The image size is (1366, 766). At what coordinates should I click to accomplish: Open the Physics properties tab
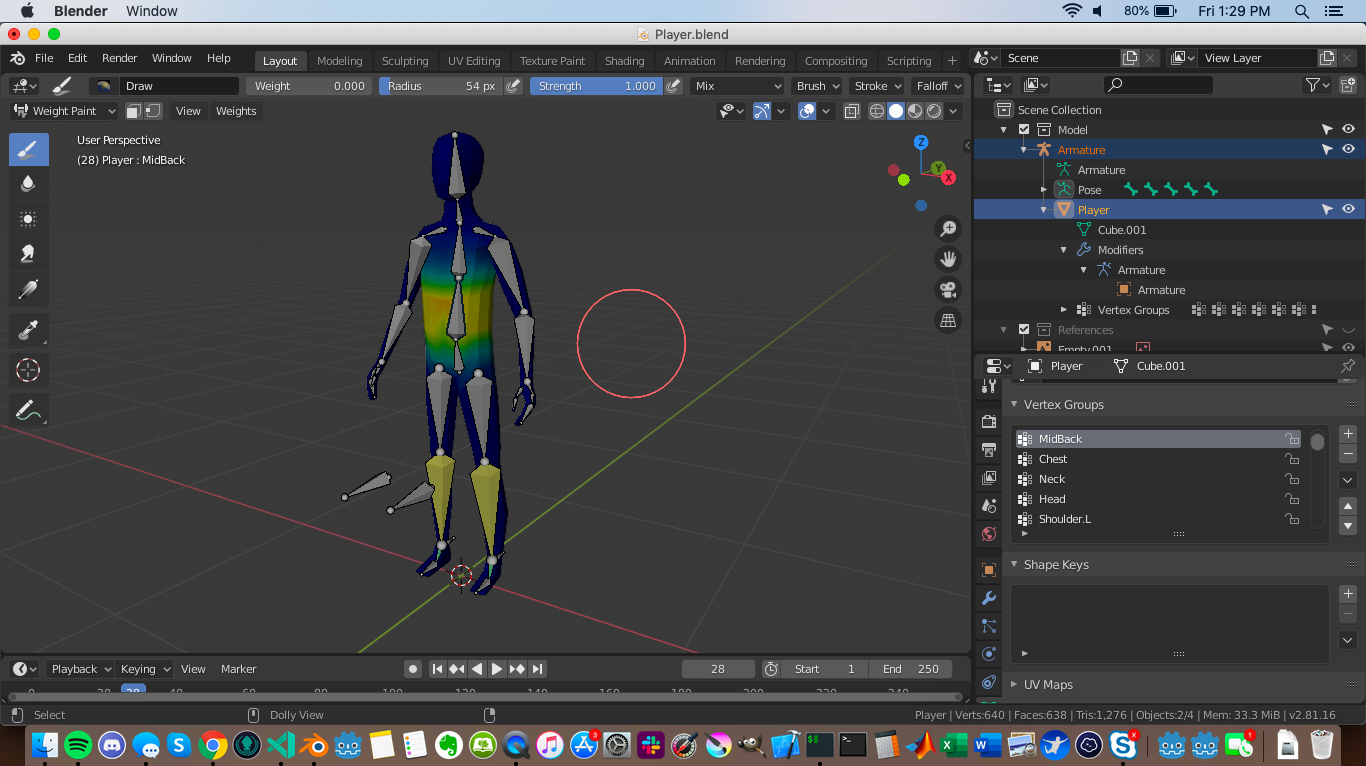click(x=989, y=654)
